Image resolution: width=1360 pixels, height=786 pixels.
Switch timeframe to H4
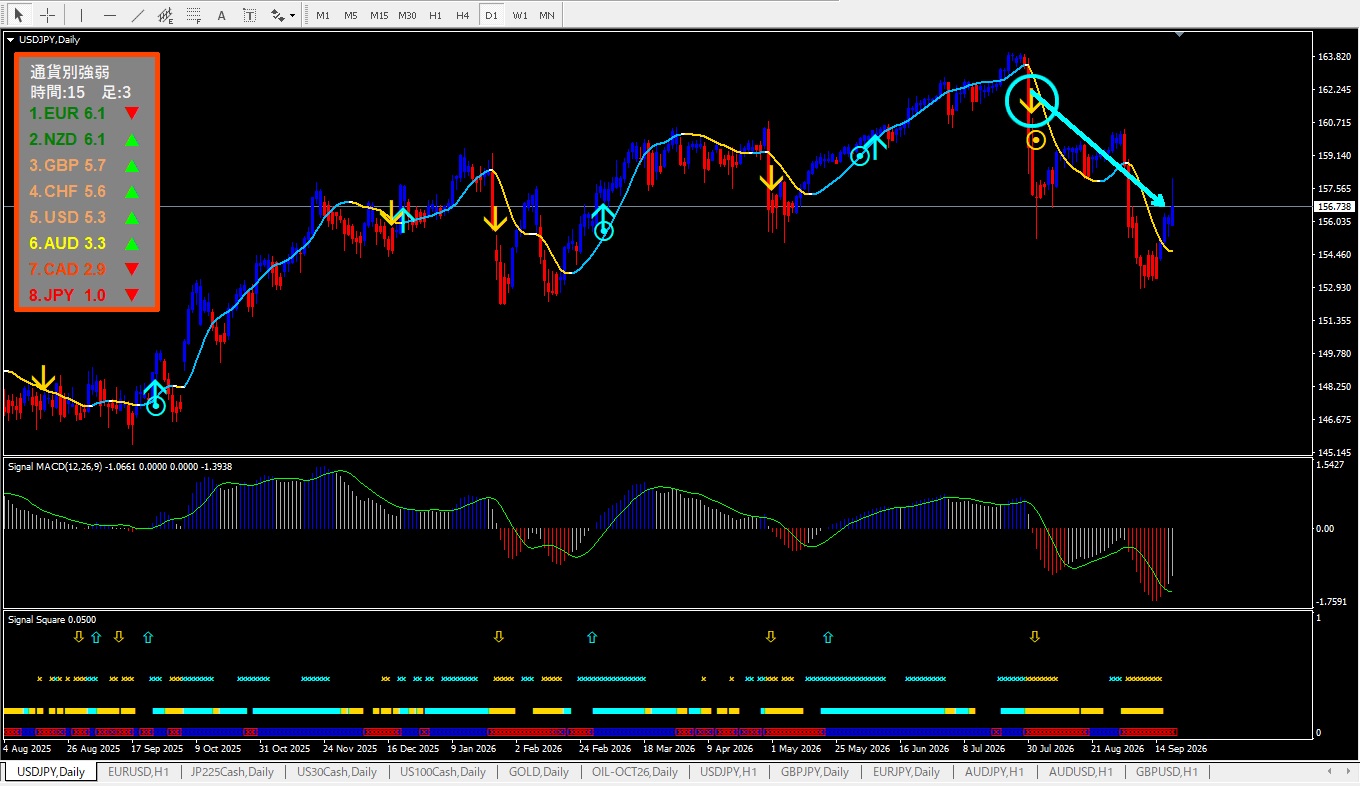(x=462, y=15)
